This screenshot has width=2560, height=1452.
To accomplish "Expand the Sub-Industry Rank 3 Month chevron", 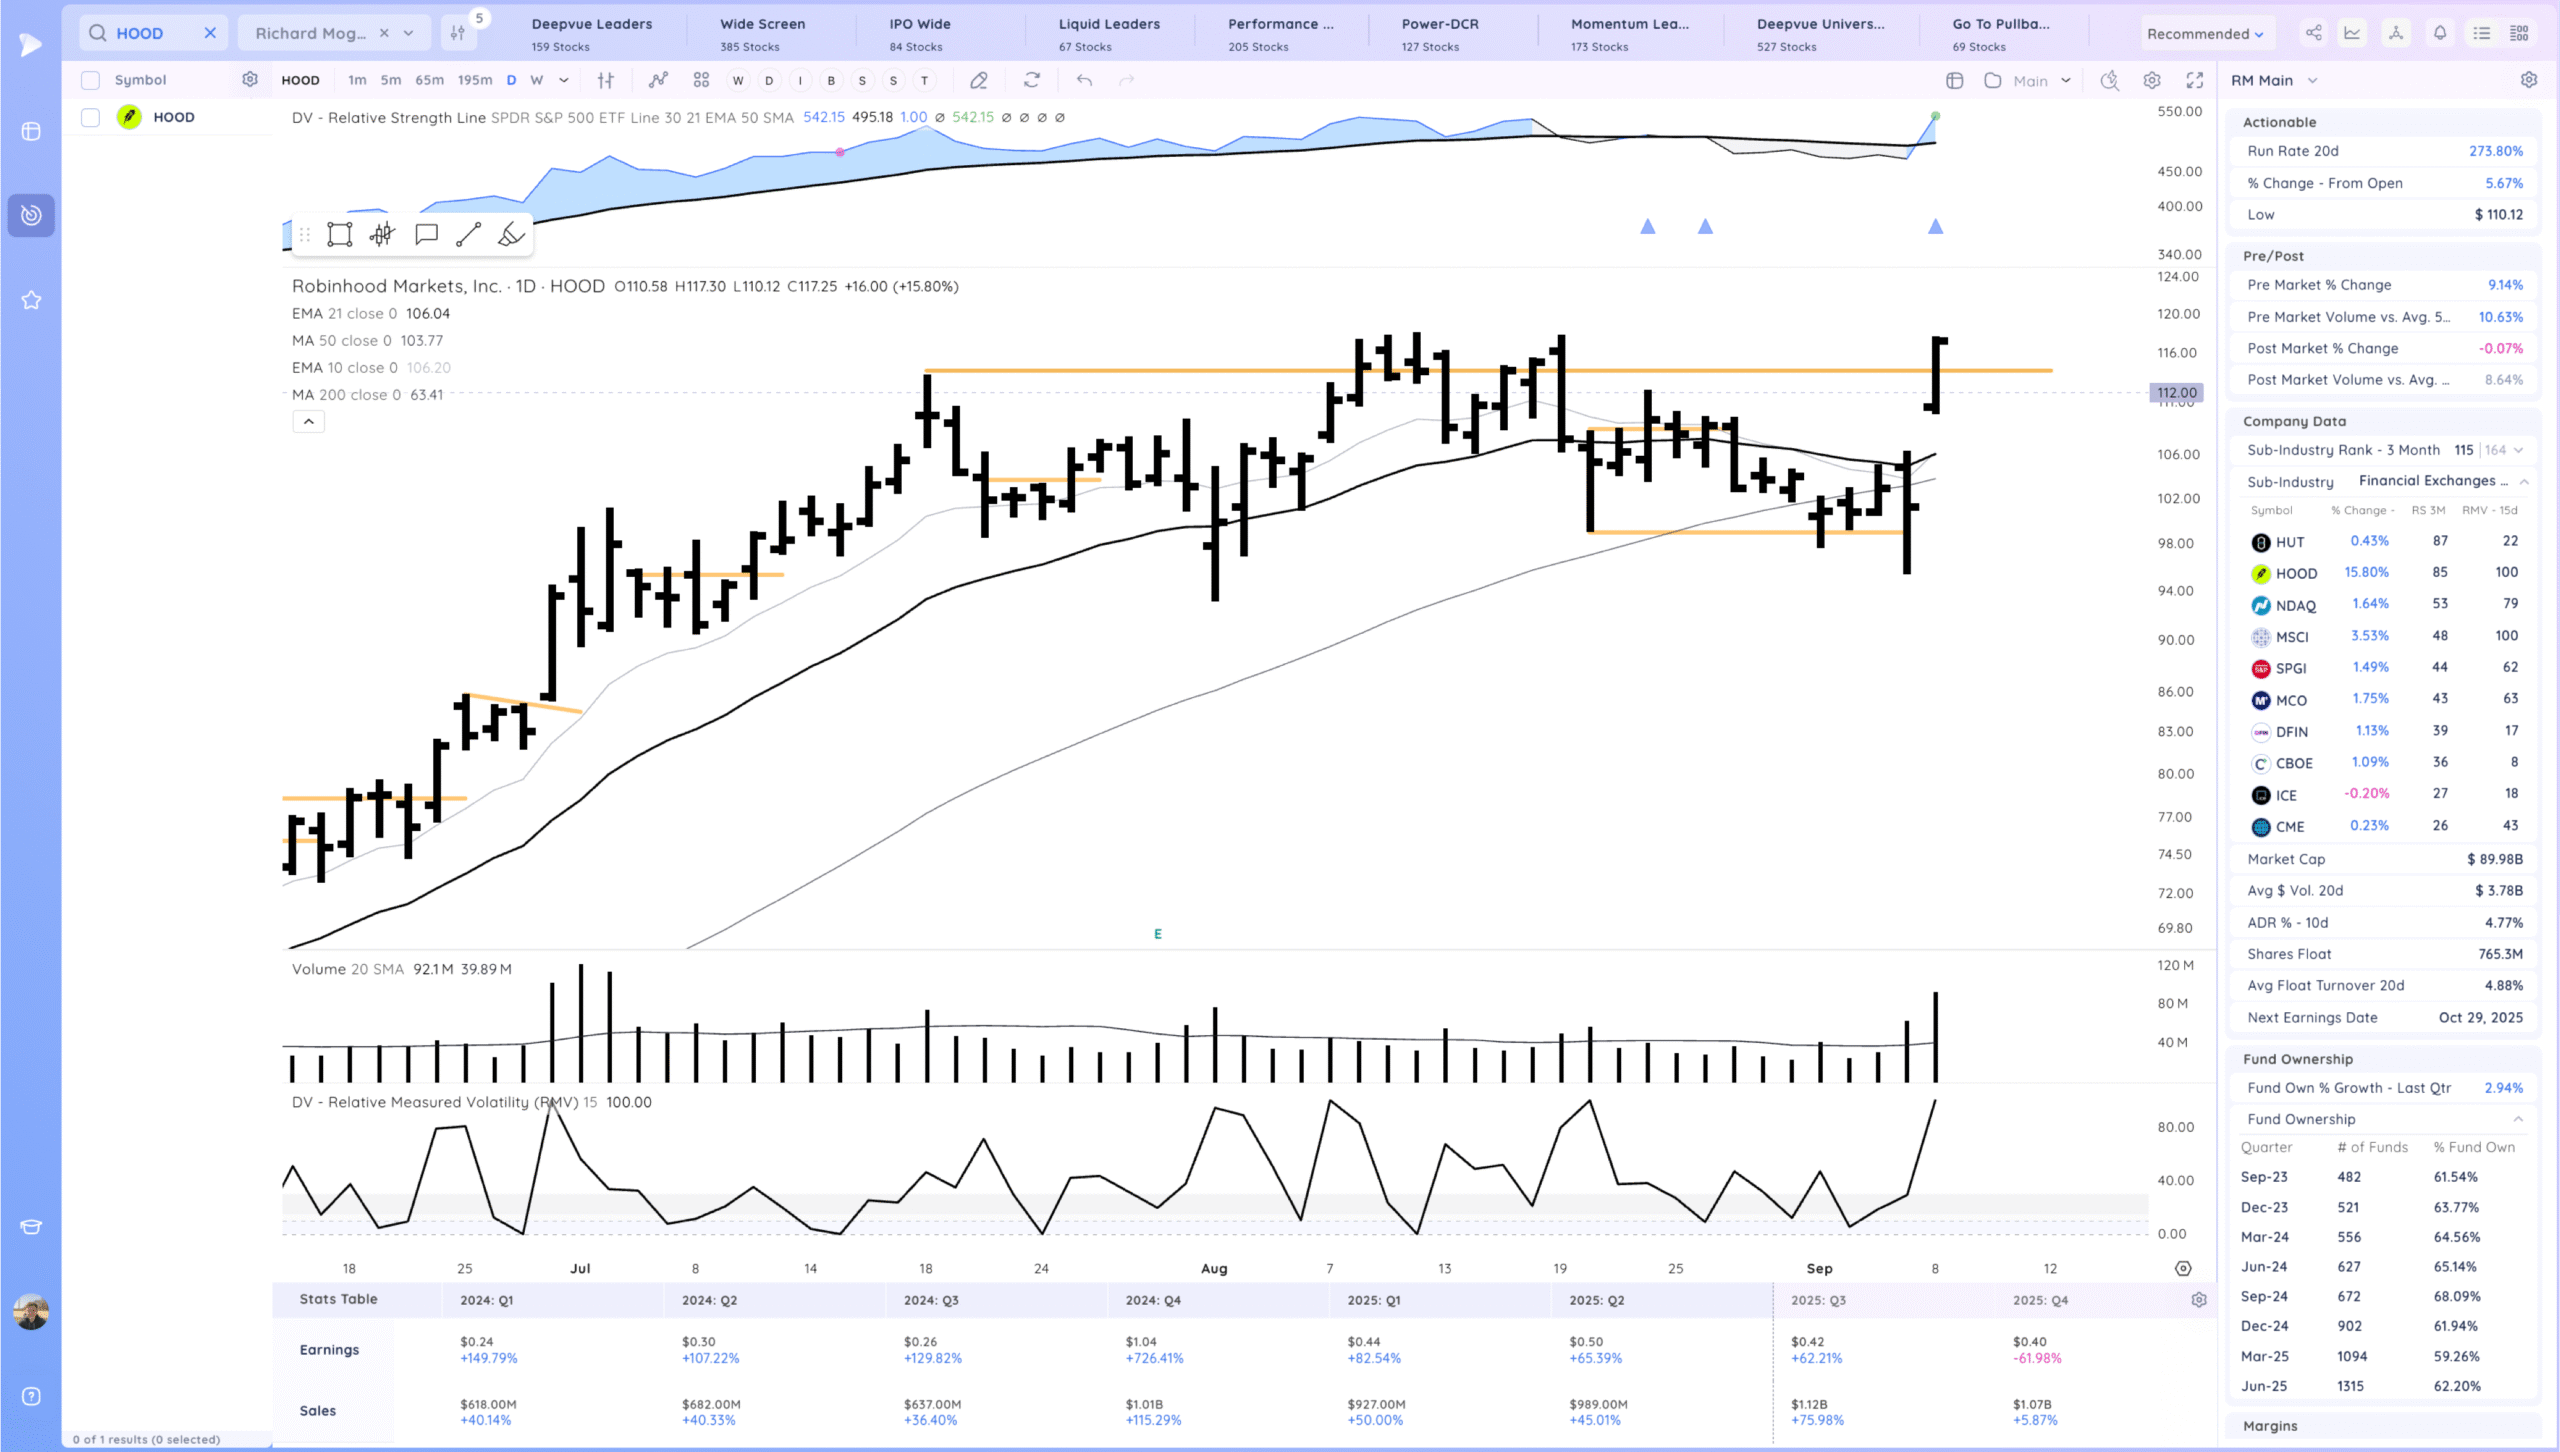I will (x=2518, y=450).
